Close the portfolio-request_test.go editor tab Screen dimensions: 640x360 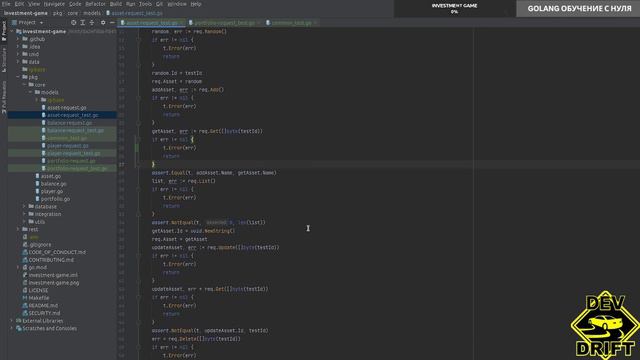pos(259,23)
